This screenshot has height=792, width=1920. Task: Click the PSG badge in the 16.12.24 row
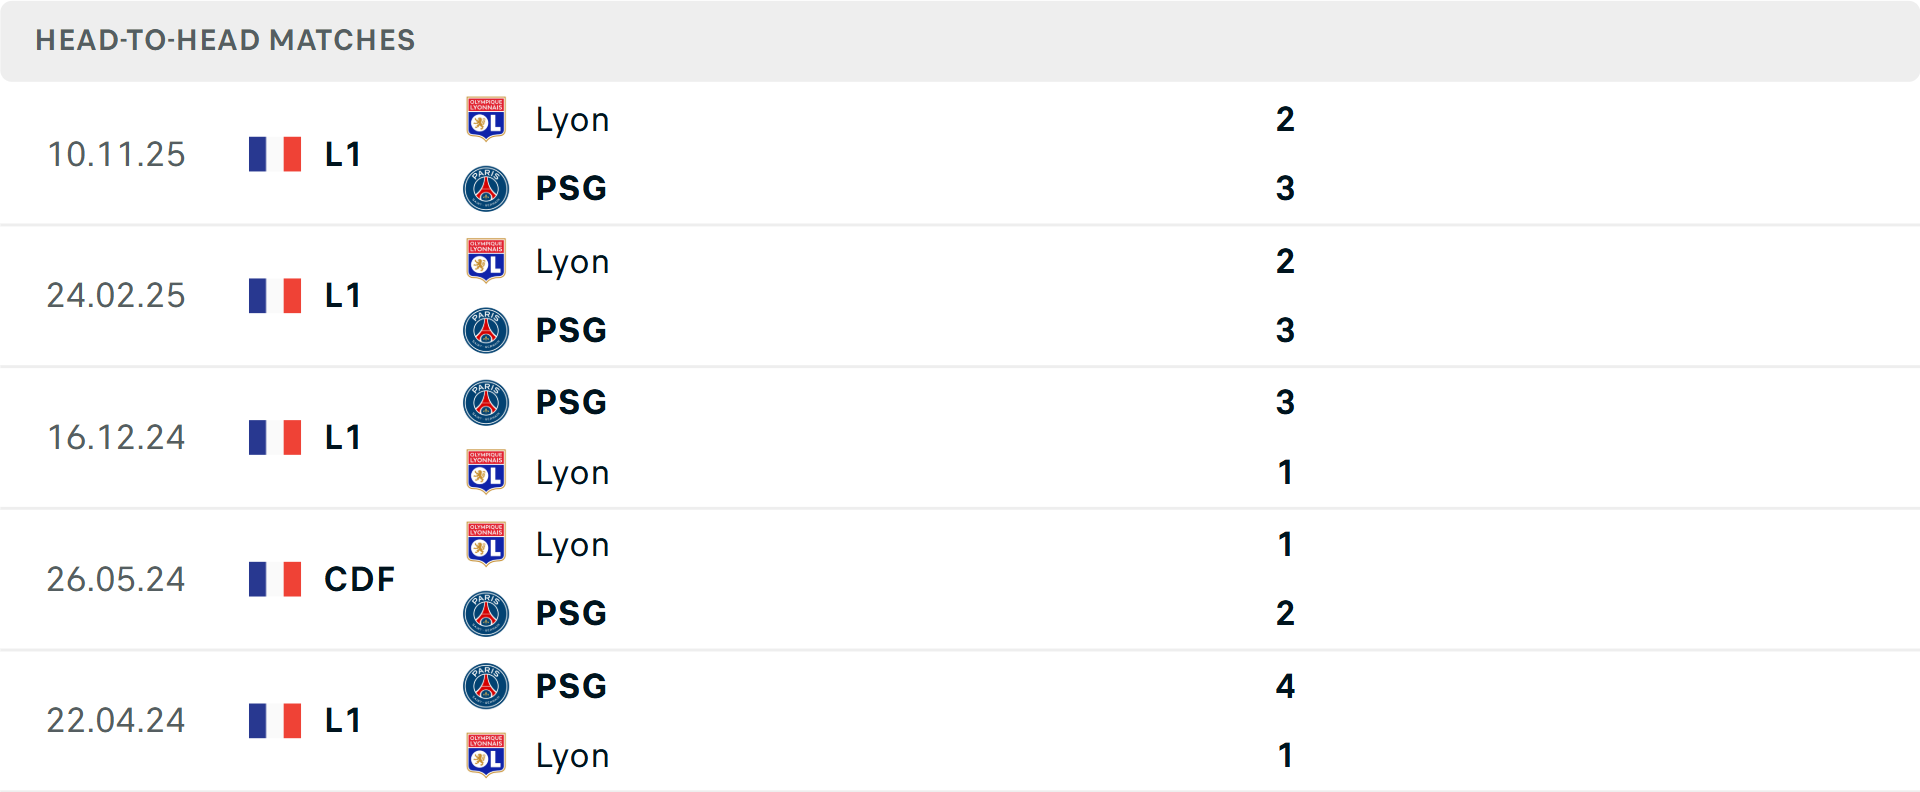[x=486, y=403]
